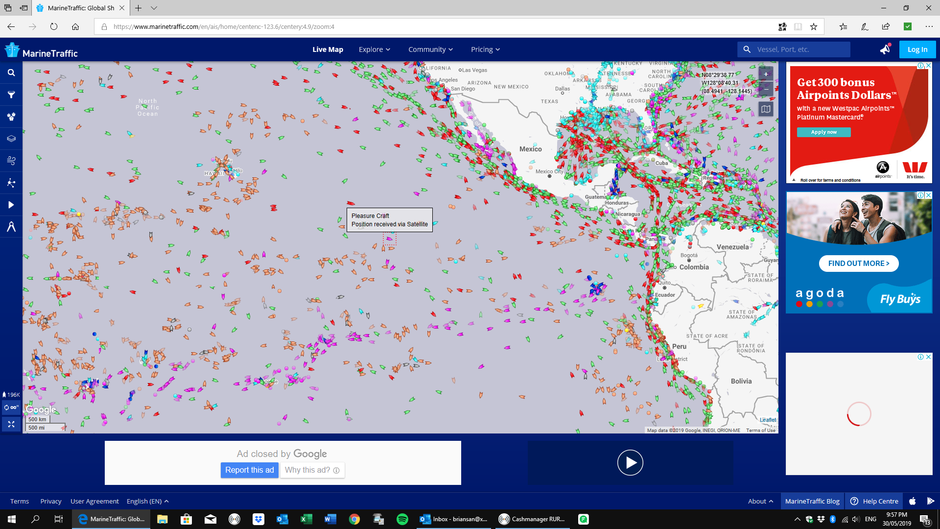Viewport: 940px width, 529px height.
Task: Click the MarineTraffic logo
Action: point(41,50)
